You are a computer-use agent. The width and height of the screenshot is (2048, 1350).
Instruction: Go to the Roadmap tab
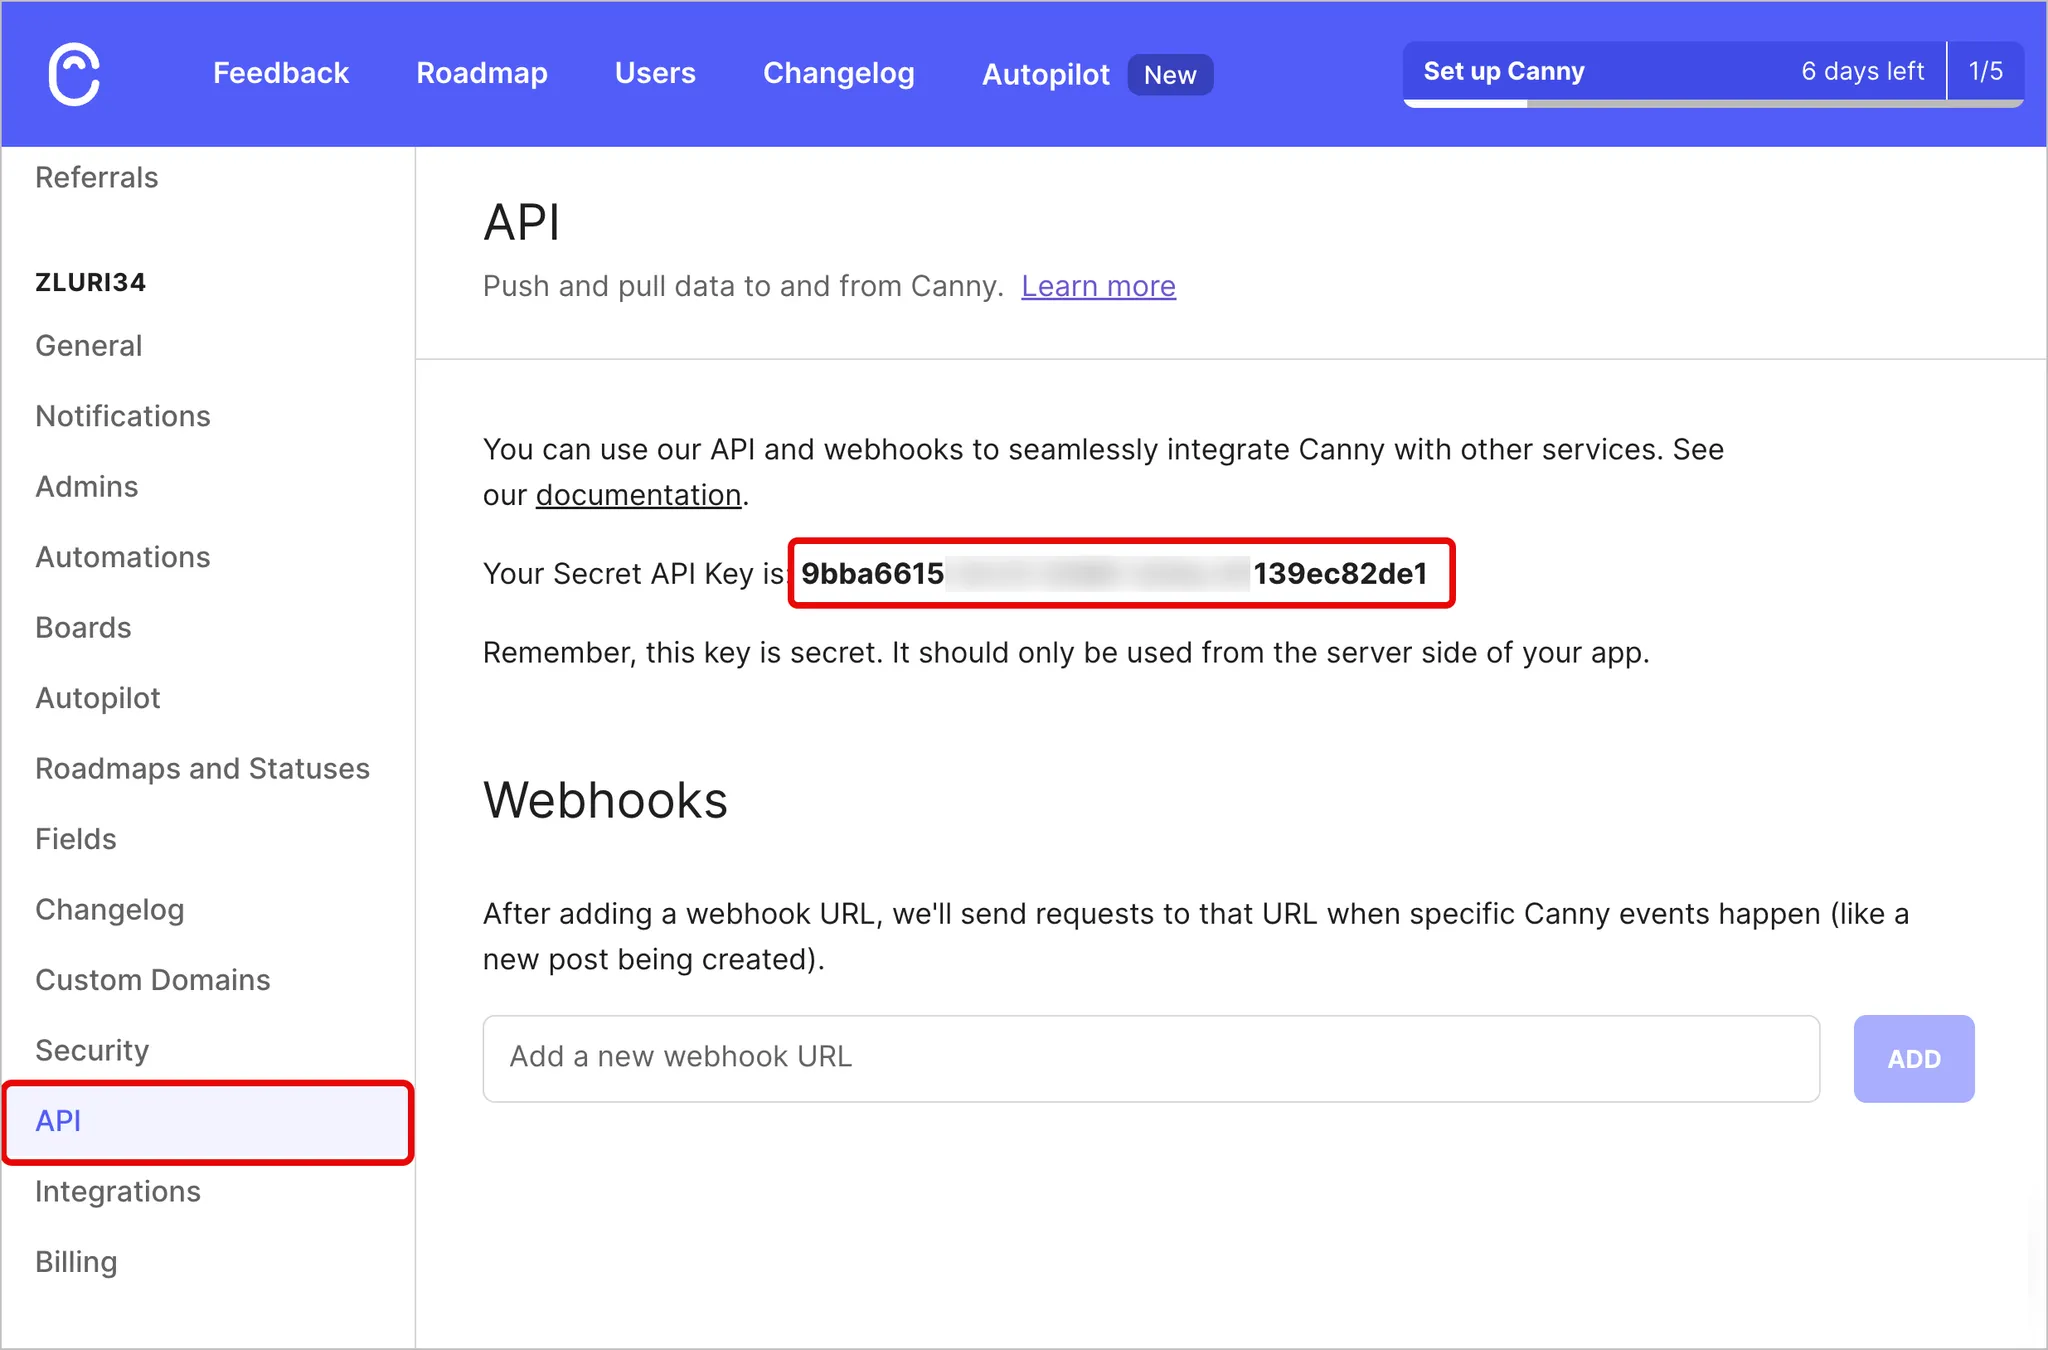click(x=481, y=73)
